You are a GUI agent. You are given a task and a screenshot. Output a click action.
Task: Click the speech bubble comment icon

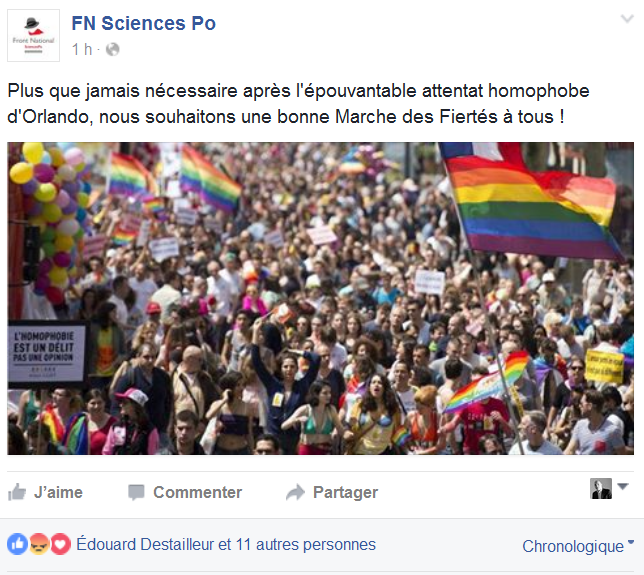coord(136,492)
